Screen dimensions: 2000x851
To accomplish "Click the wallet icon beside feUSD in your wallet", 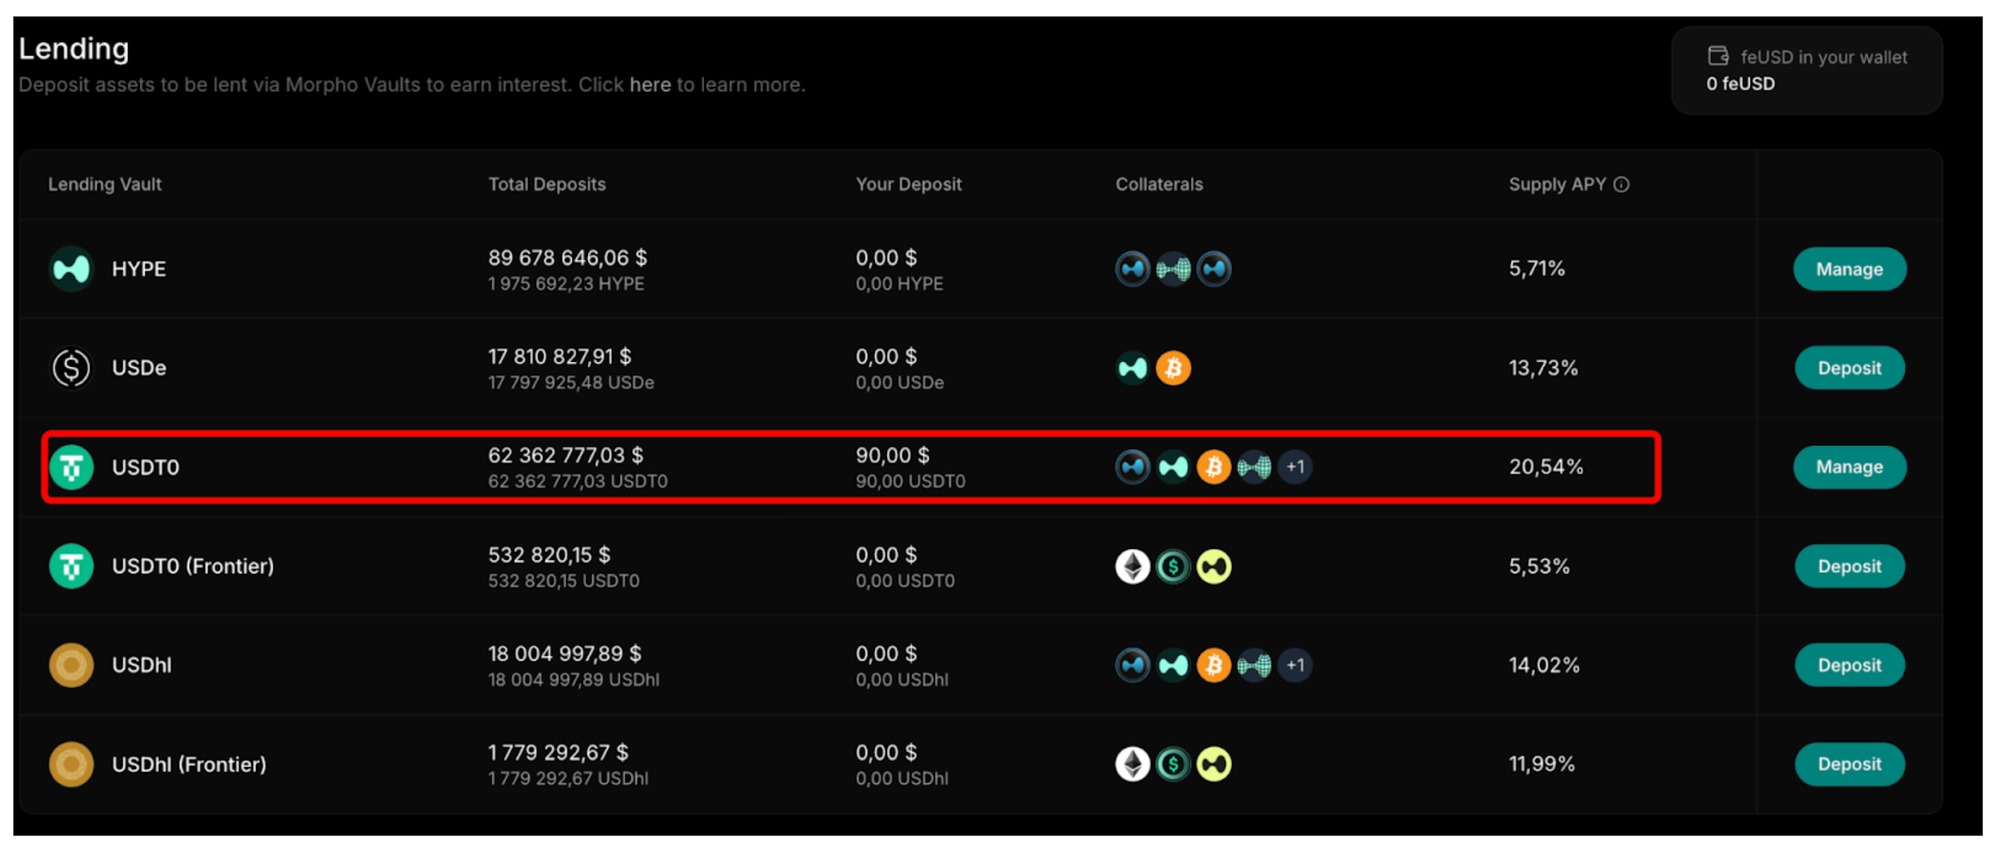I will (1718, 57).
